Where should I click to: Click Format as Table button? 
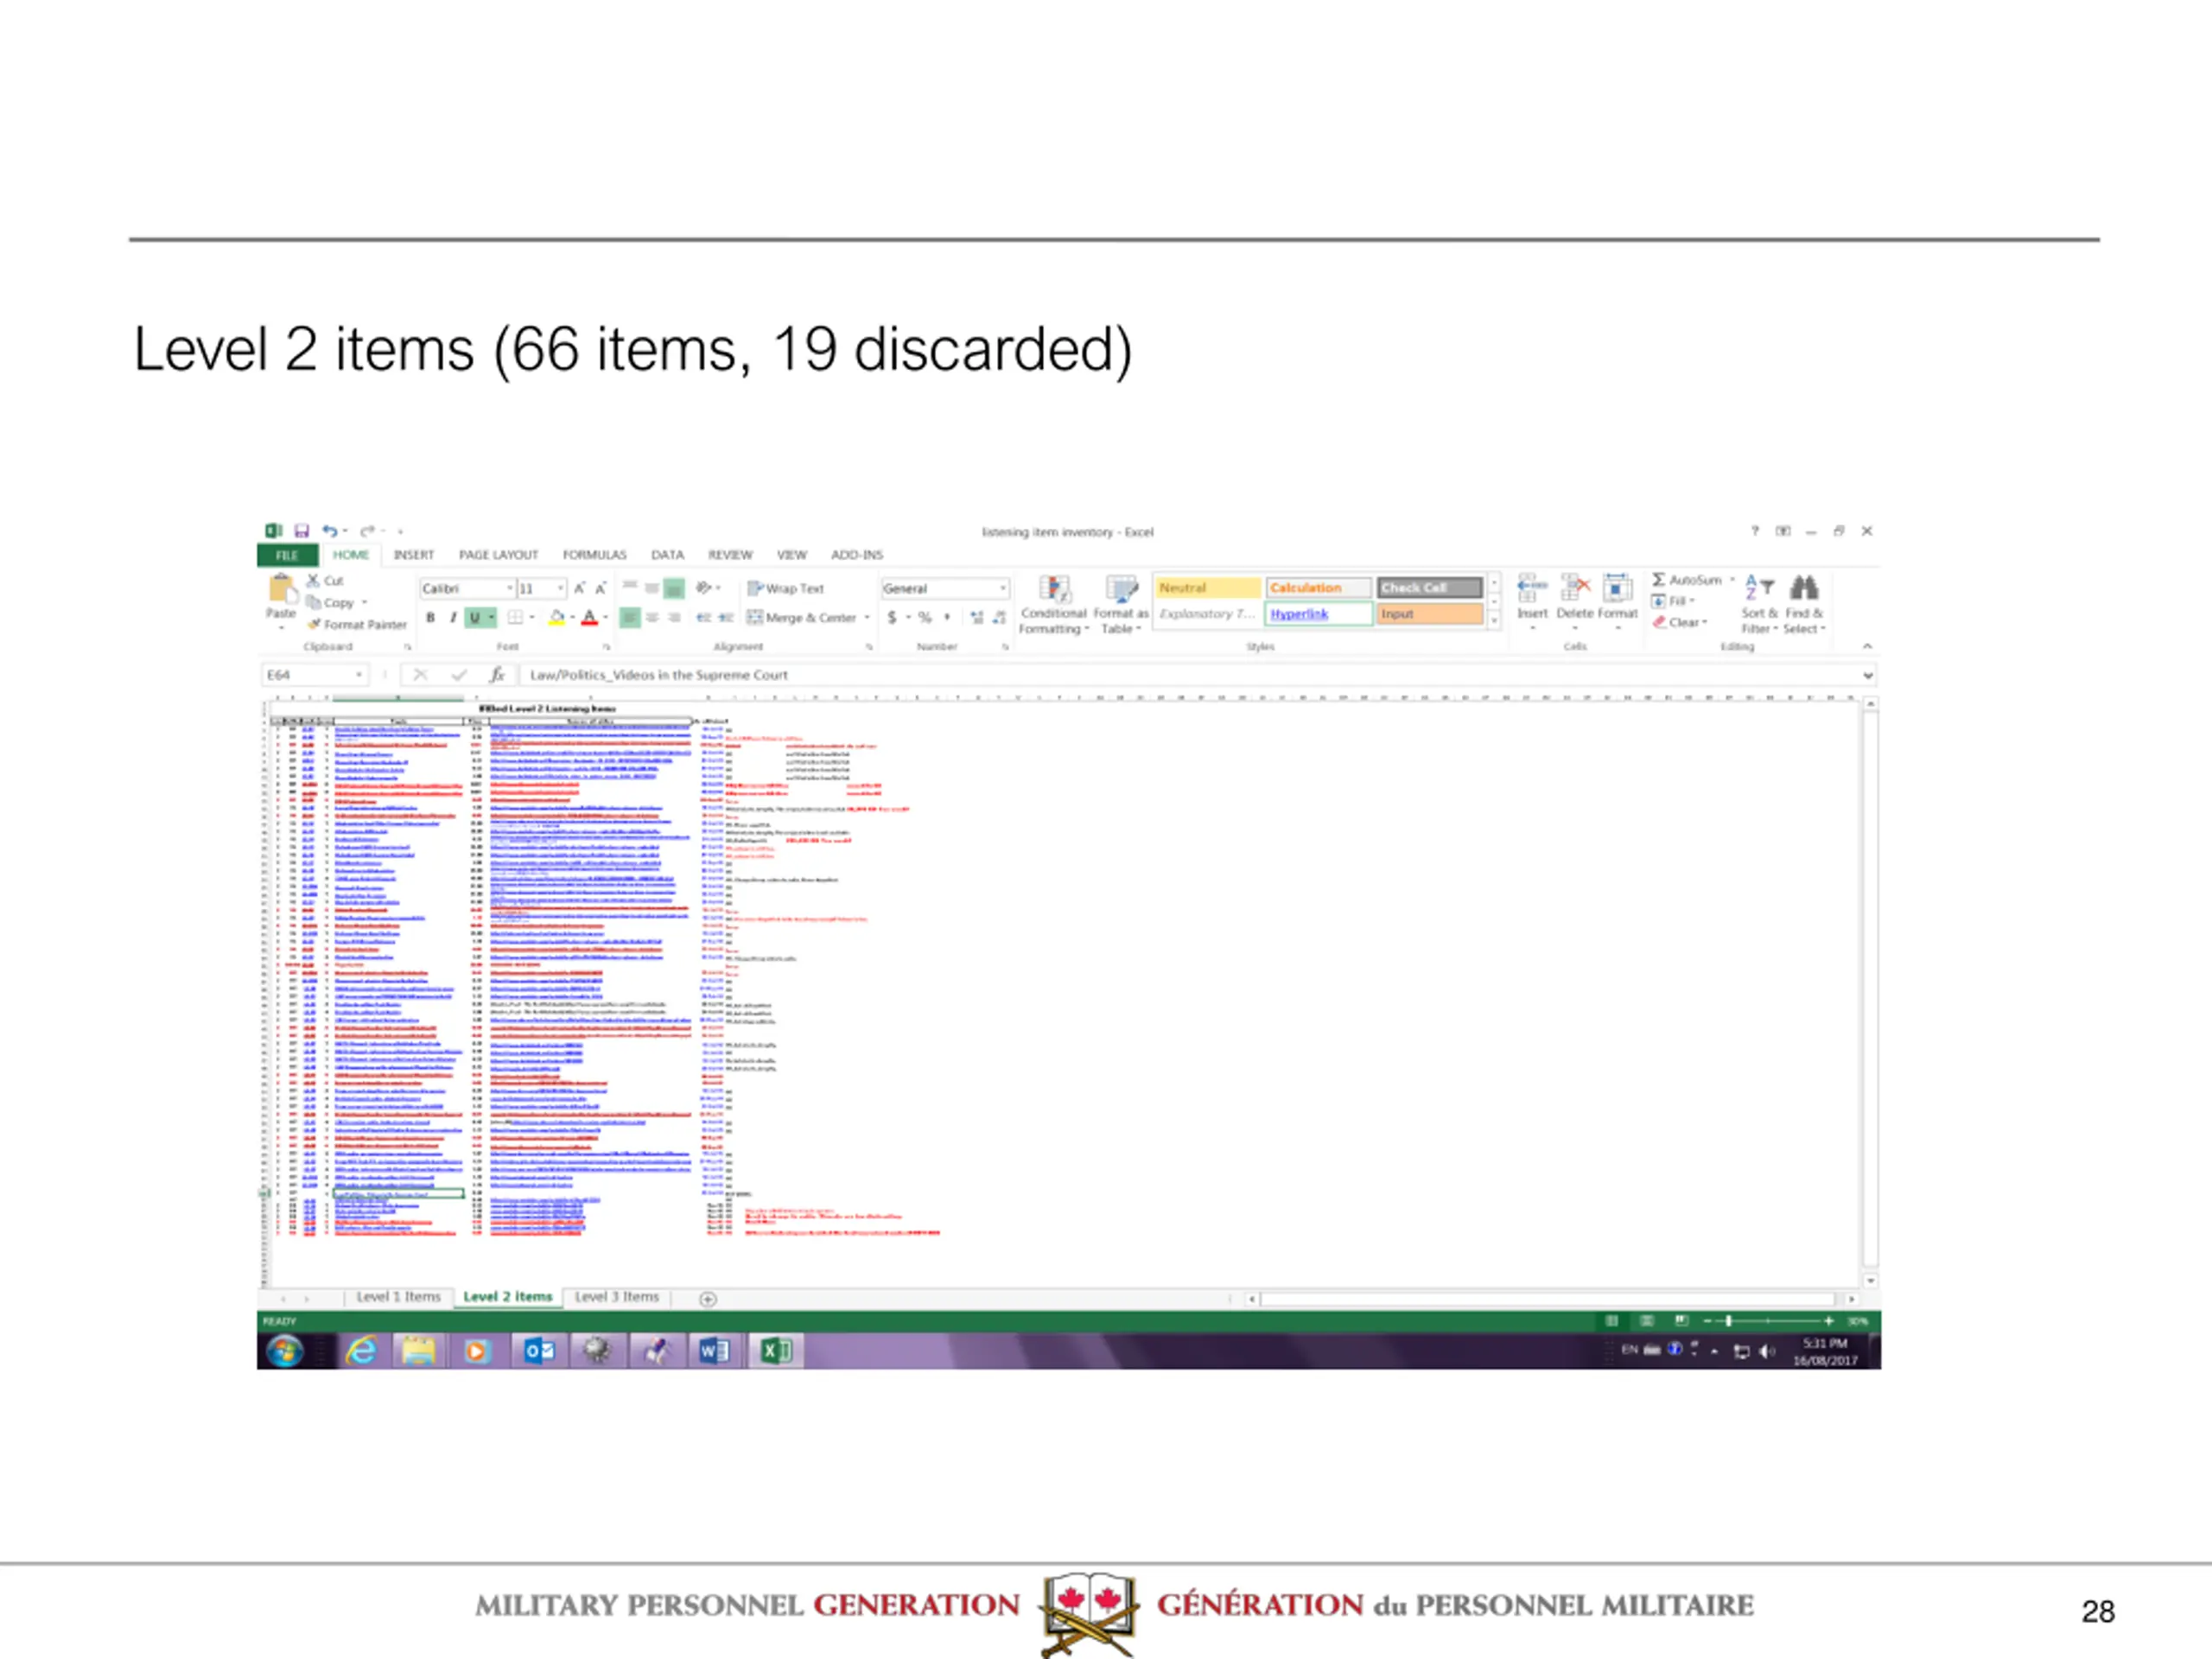[1120, 604]
